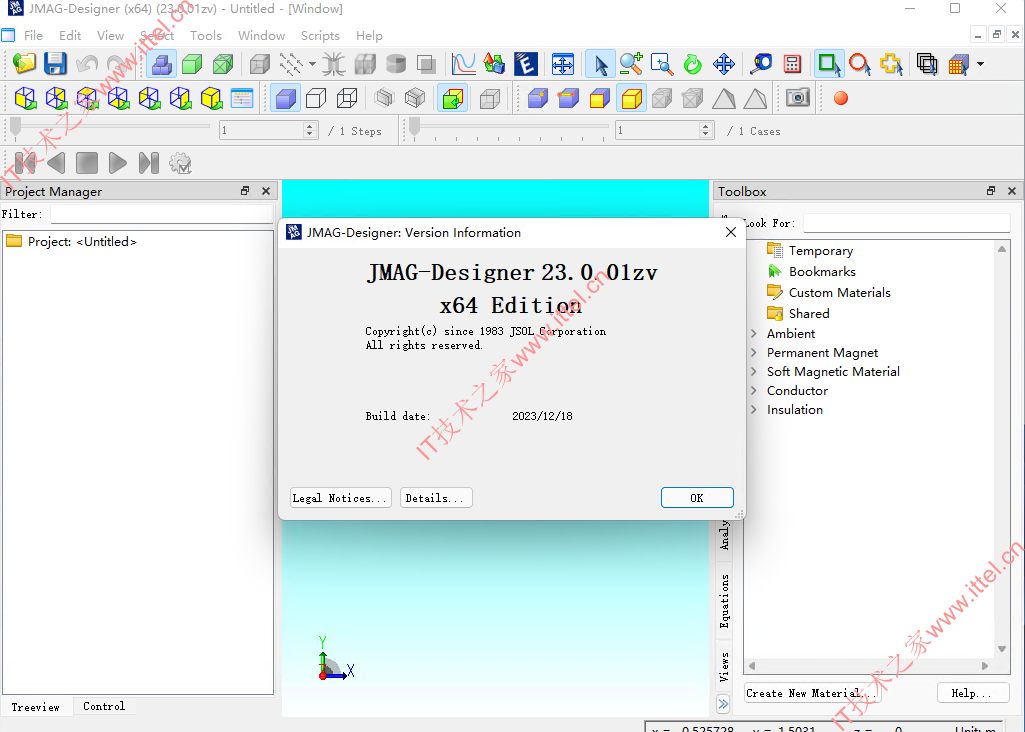This screenshot has height=732, width=1025.
Task: Select the arrow pointer selection tool
Action: click(600, 64)
